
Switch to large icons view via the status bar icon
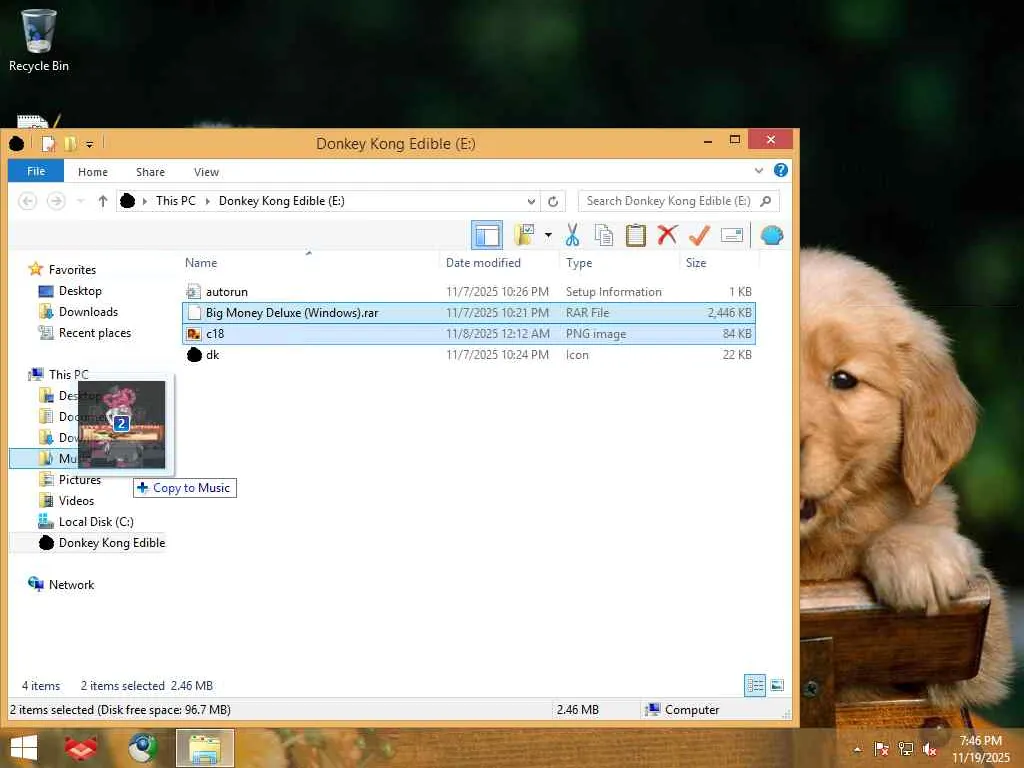pos(777,685)
